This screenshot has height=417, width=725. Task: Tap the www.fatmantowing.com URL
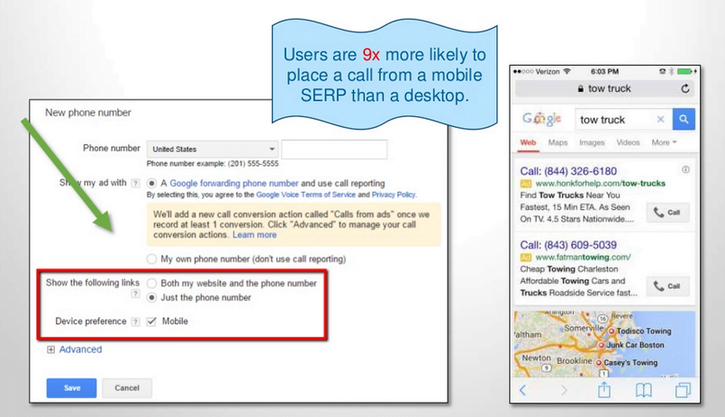pyautogui.click(x=583, y=257)
